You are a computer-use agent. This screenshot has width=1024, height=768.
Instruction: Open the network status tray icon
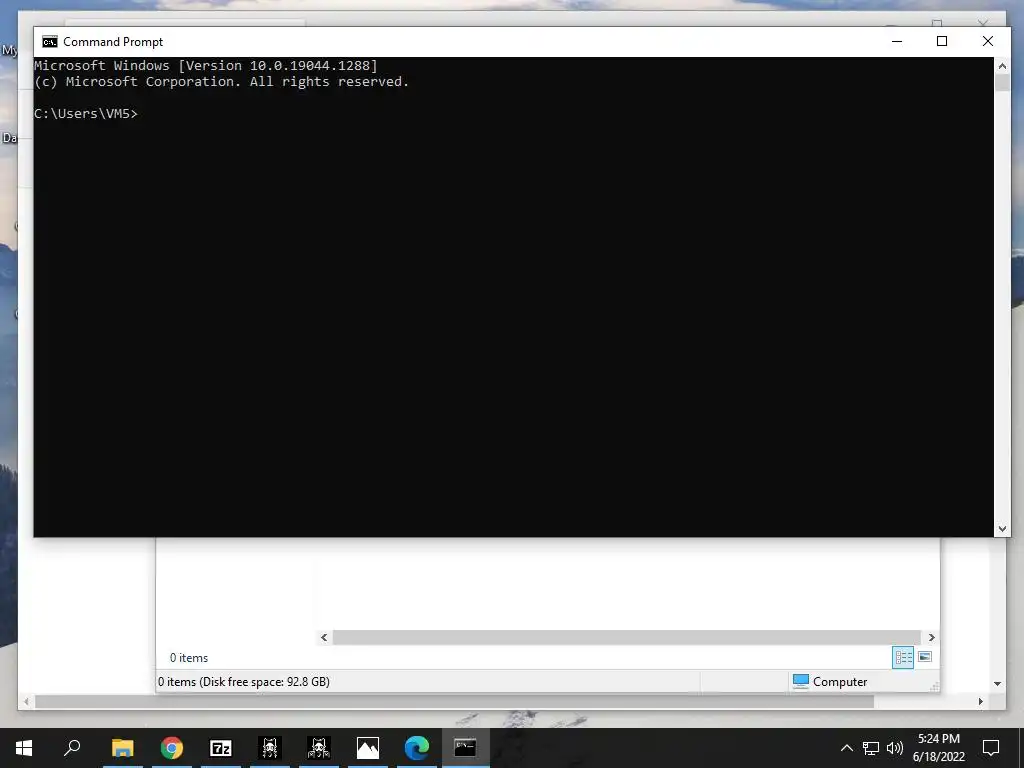(x=871, y=748)
